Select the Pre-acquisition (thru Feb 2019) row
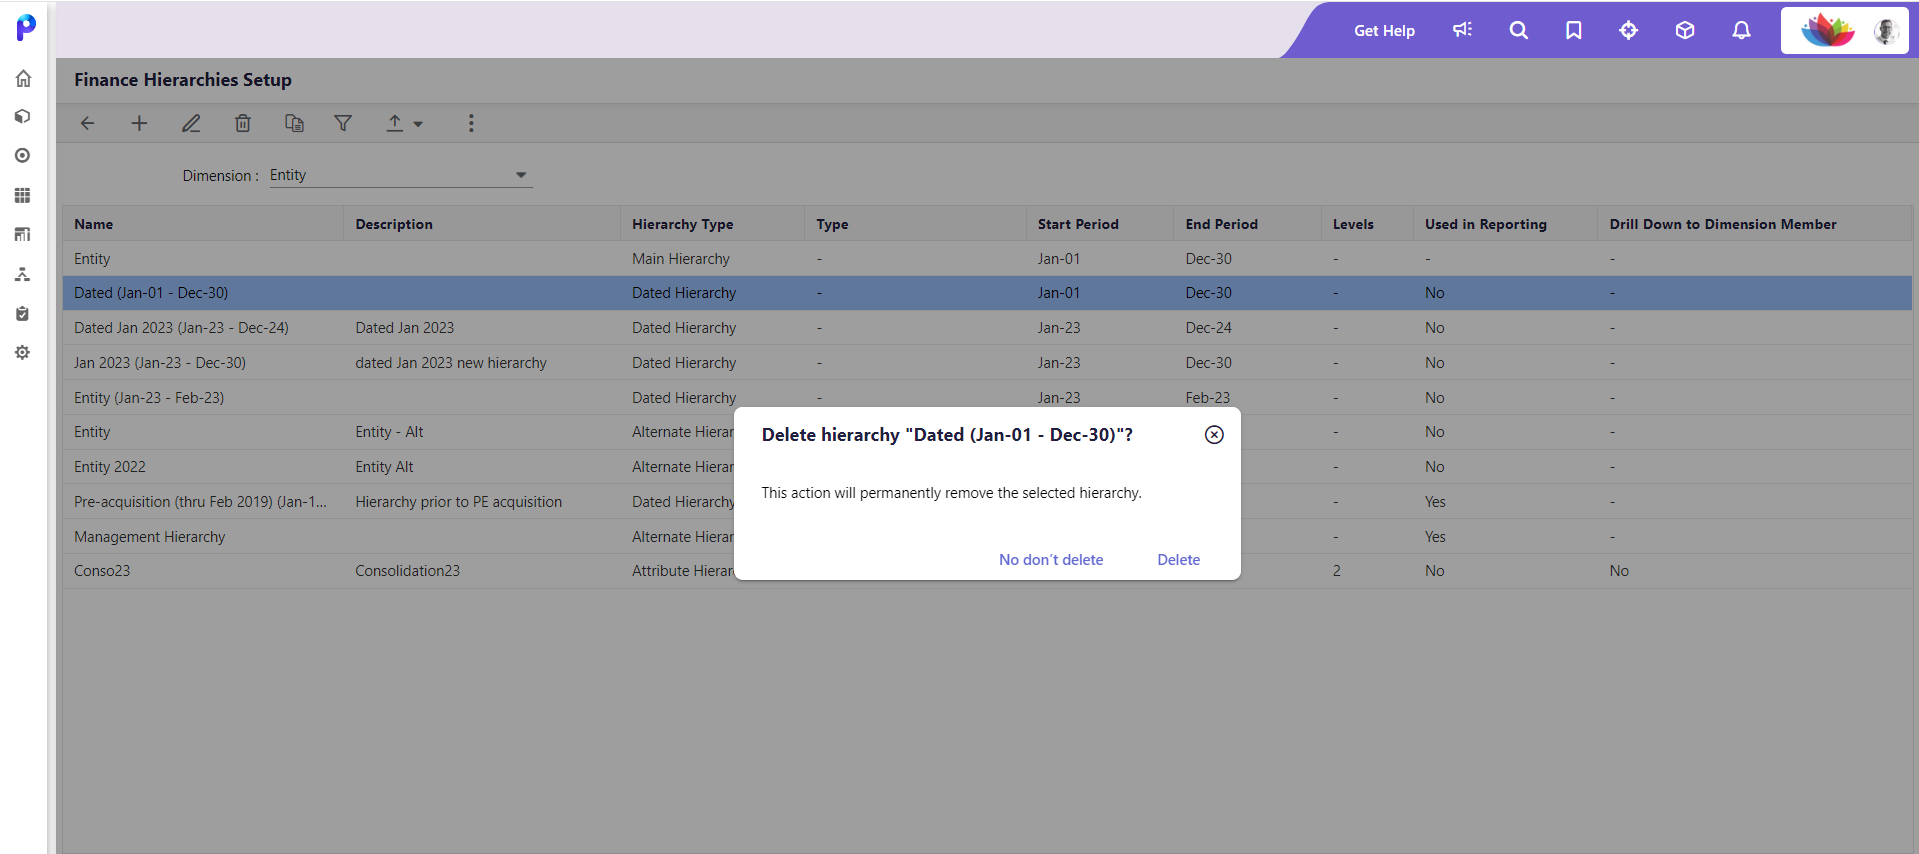The height and width of the screenshot is (854, 1919). pyautogui.click(x=987, y=502)
